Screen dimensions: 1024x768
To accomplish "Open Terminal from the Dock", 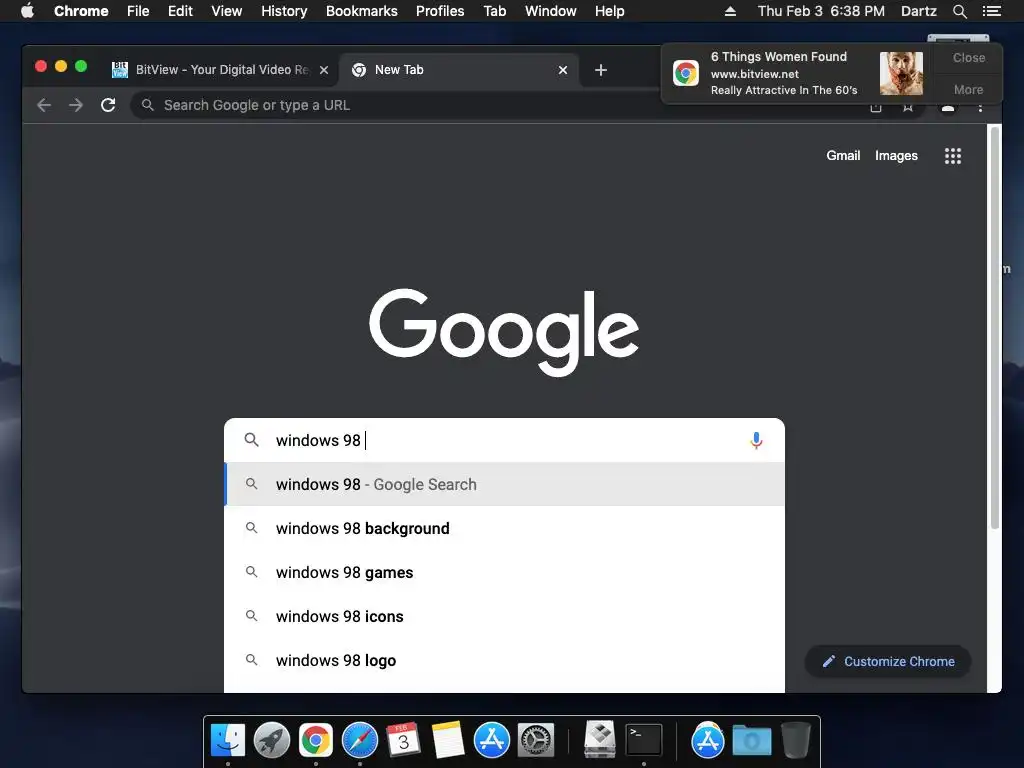I will pyautogui.click(x=644, y=741).
